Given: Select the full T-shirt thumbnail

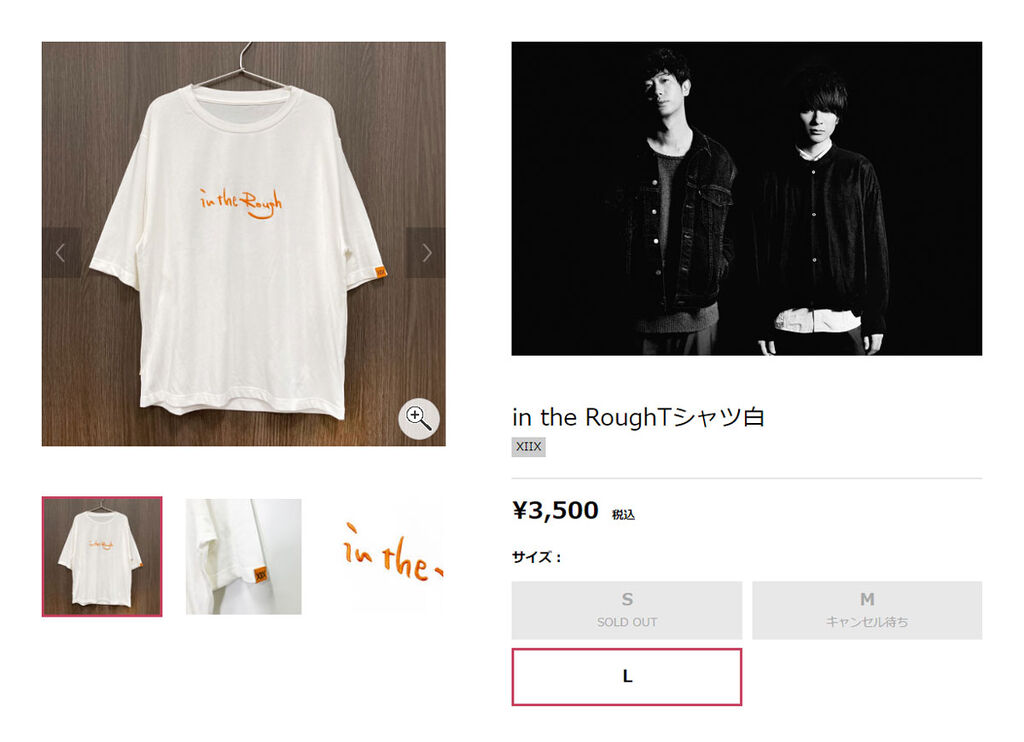Looking at the screenshot, I should (102, 556).
